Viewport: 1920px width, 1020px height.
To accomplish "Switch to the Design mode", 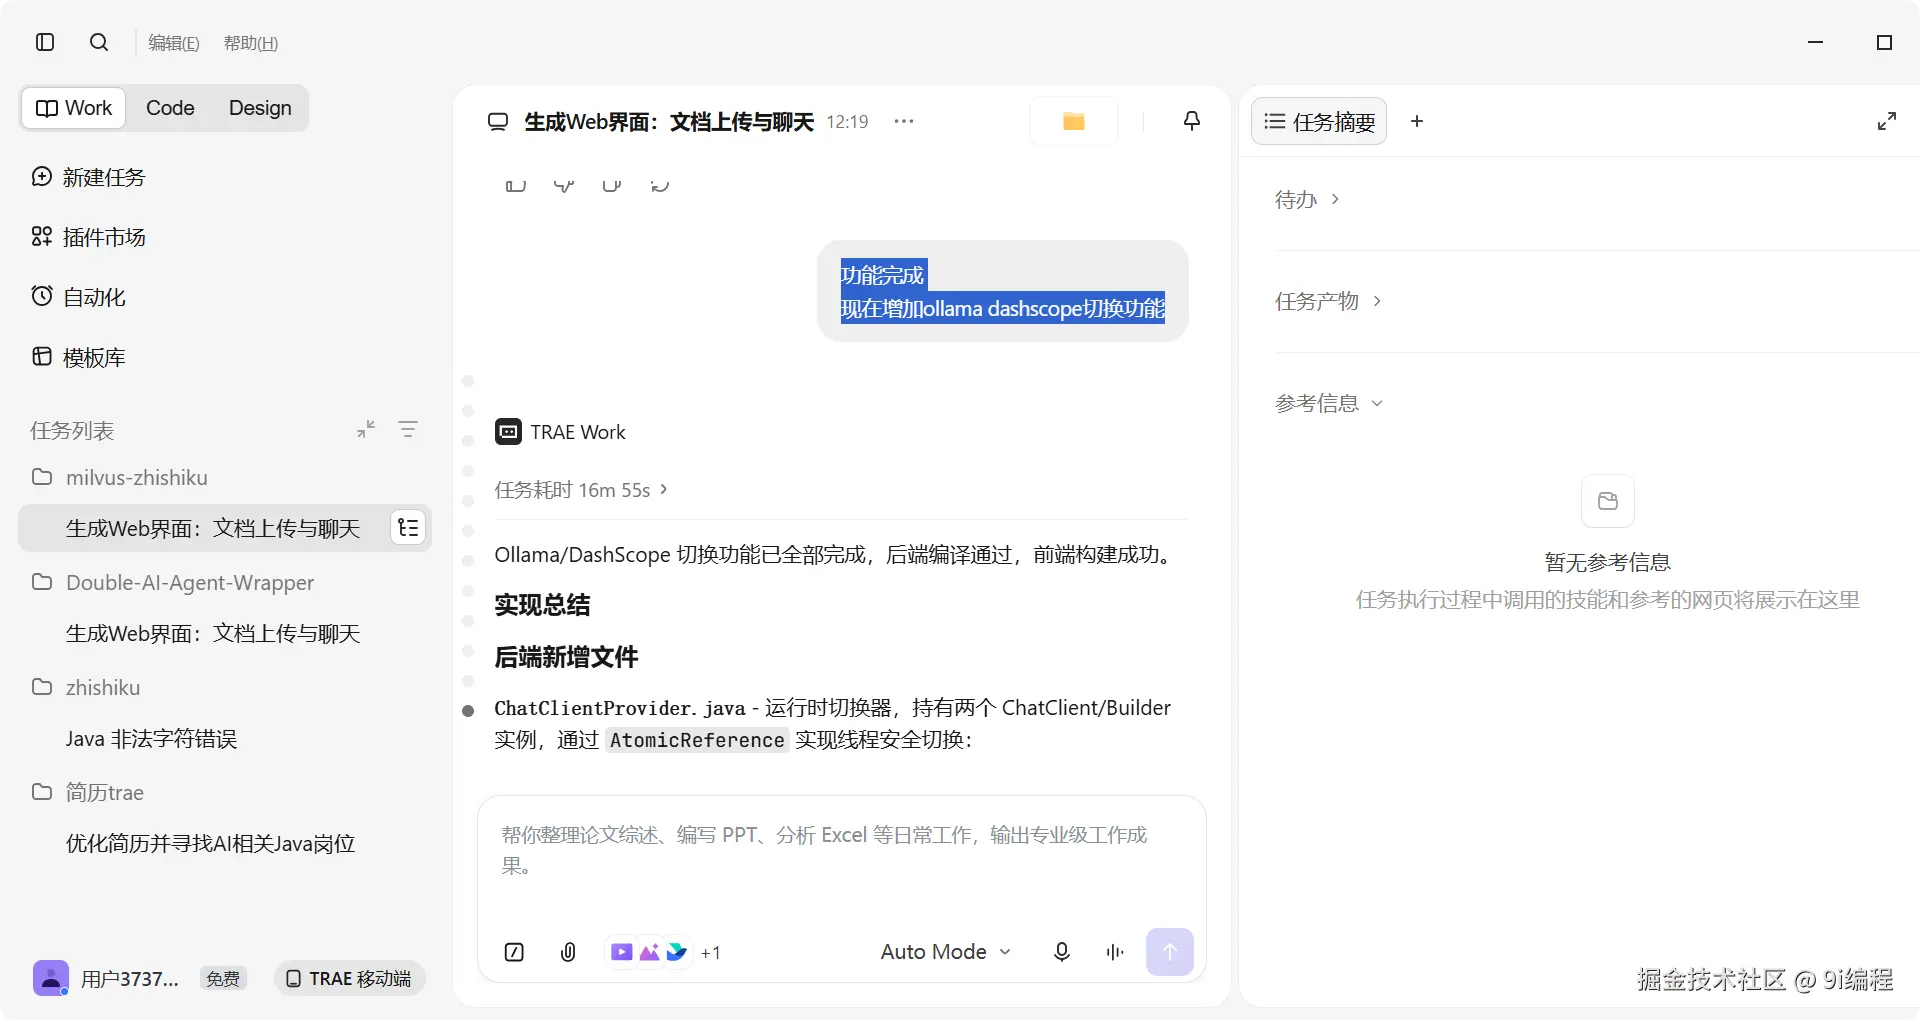I will (x=260, y=108).
